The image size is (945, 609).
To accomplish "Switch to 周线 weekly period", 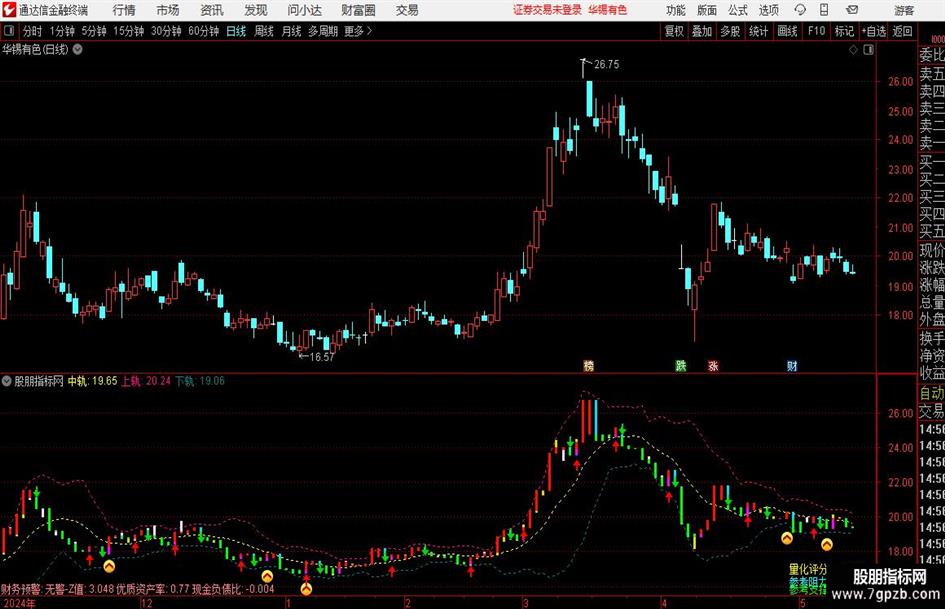I will (x=264, y=31).
